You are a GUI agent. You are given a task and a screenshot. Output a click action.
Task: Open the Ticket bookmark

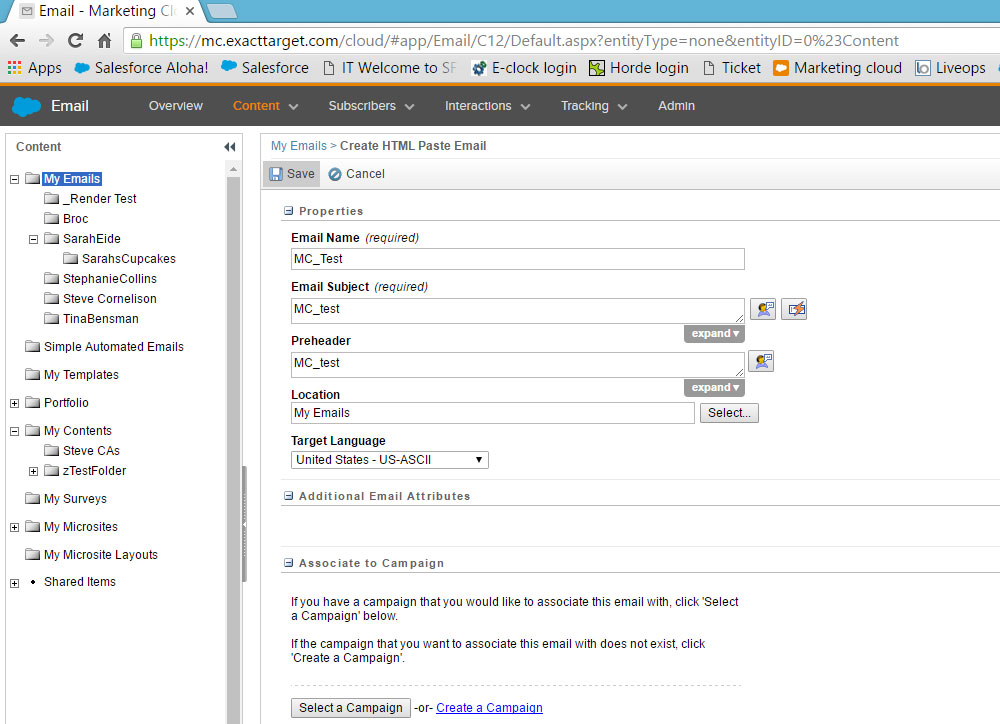[732, 68]
